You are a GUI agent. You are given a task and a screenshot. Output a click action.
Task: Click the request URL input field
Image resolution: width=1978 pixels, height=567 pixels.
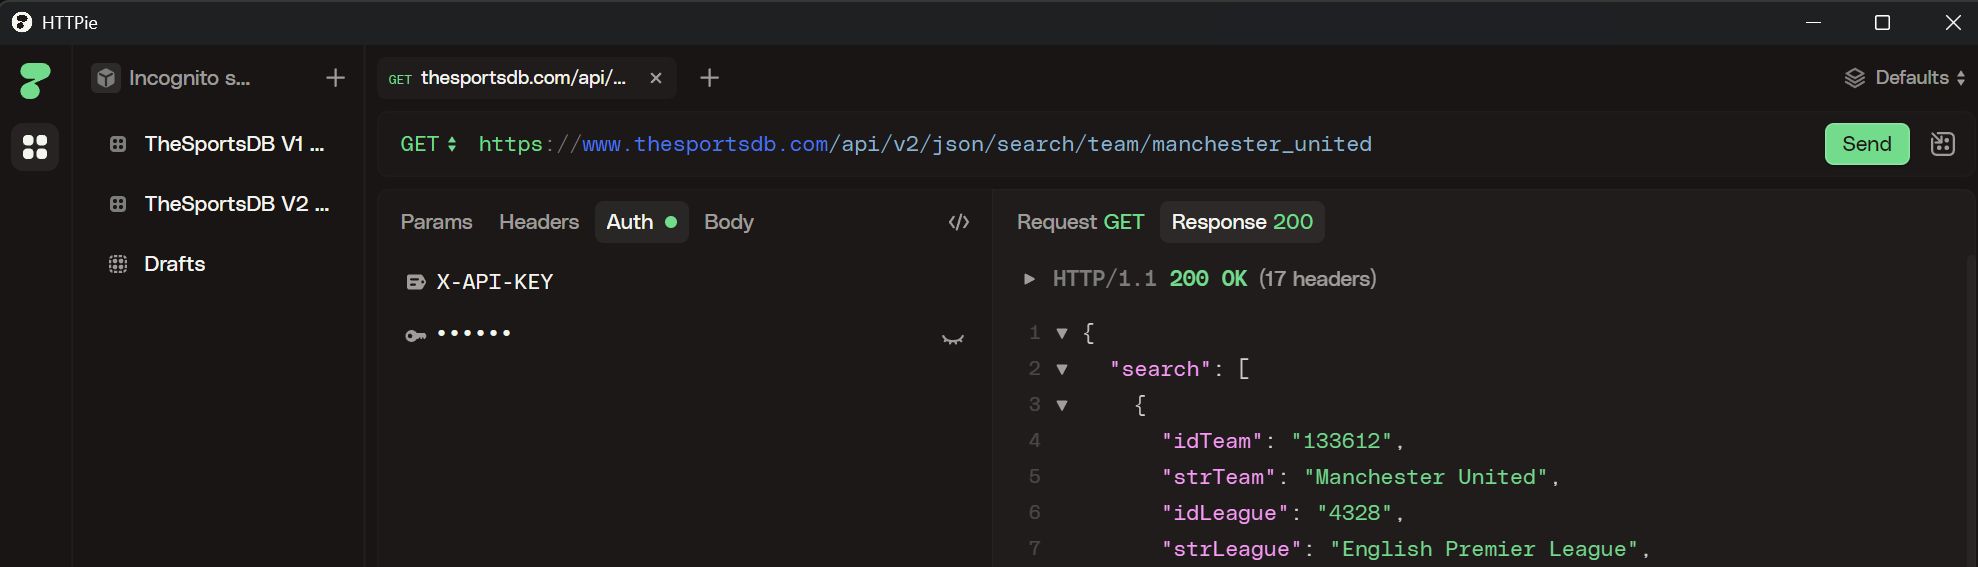click(x=1100, y=144)
